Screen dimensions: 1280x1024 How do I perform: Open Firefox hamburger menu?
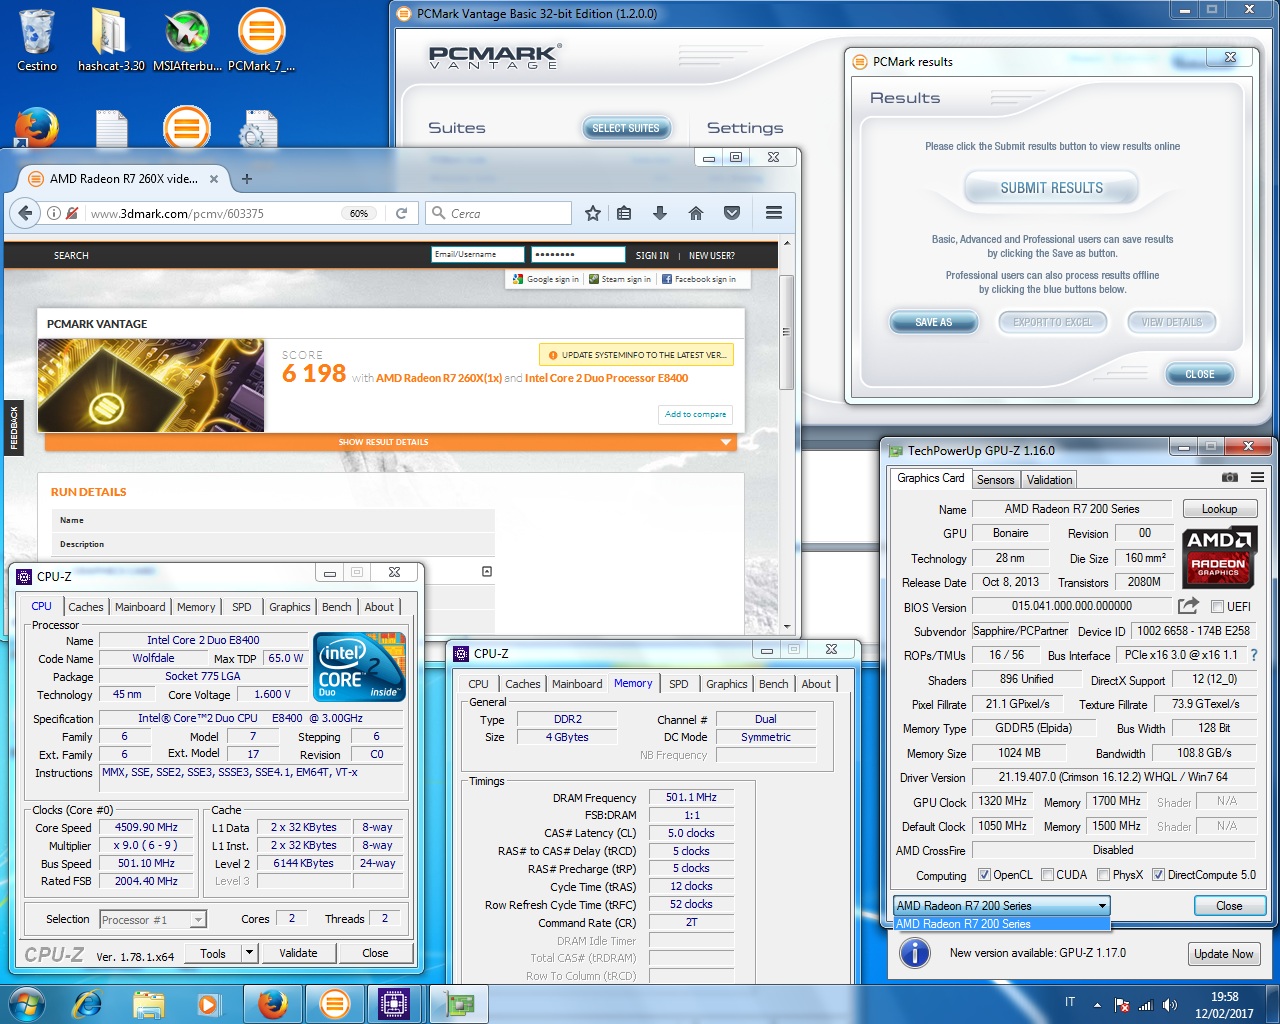pyautogui.click(x=774, y=213)
